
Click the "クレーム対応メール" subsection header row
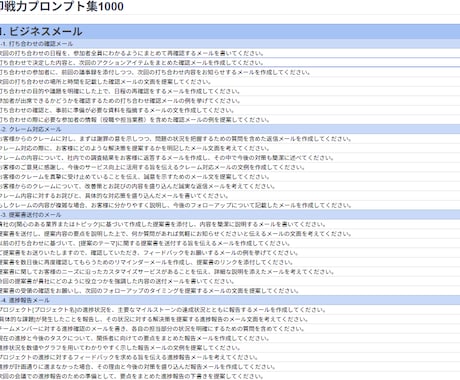click(230, 129)
